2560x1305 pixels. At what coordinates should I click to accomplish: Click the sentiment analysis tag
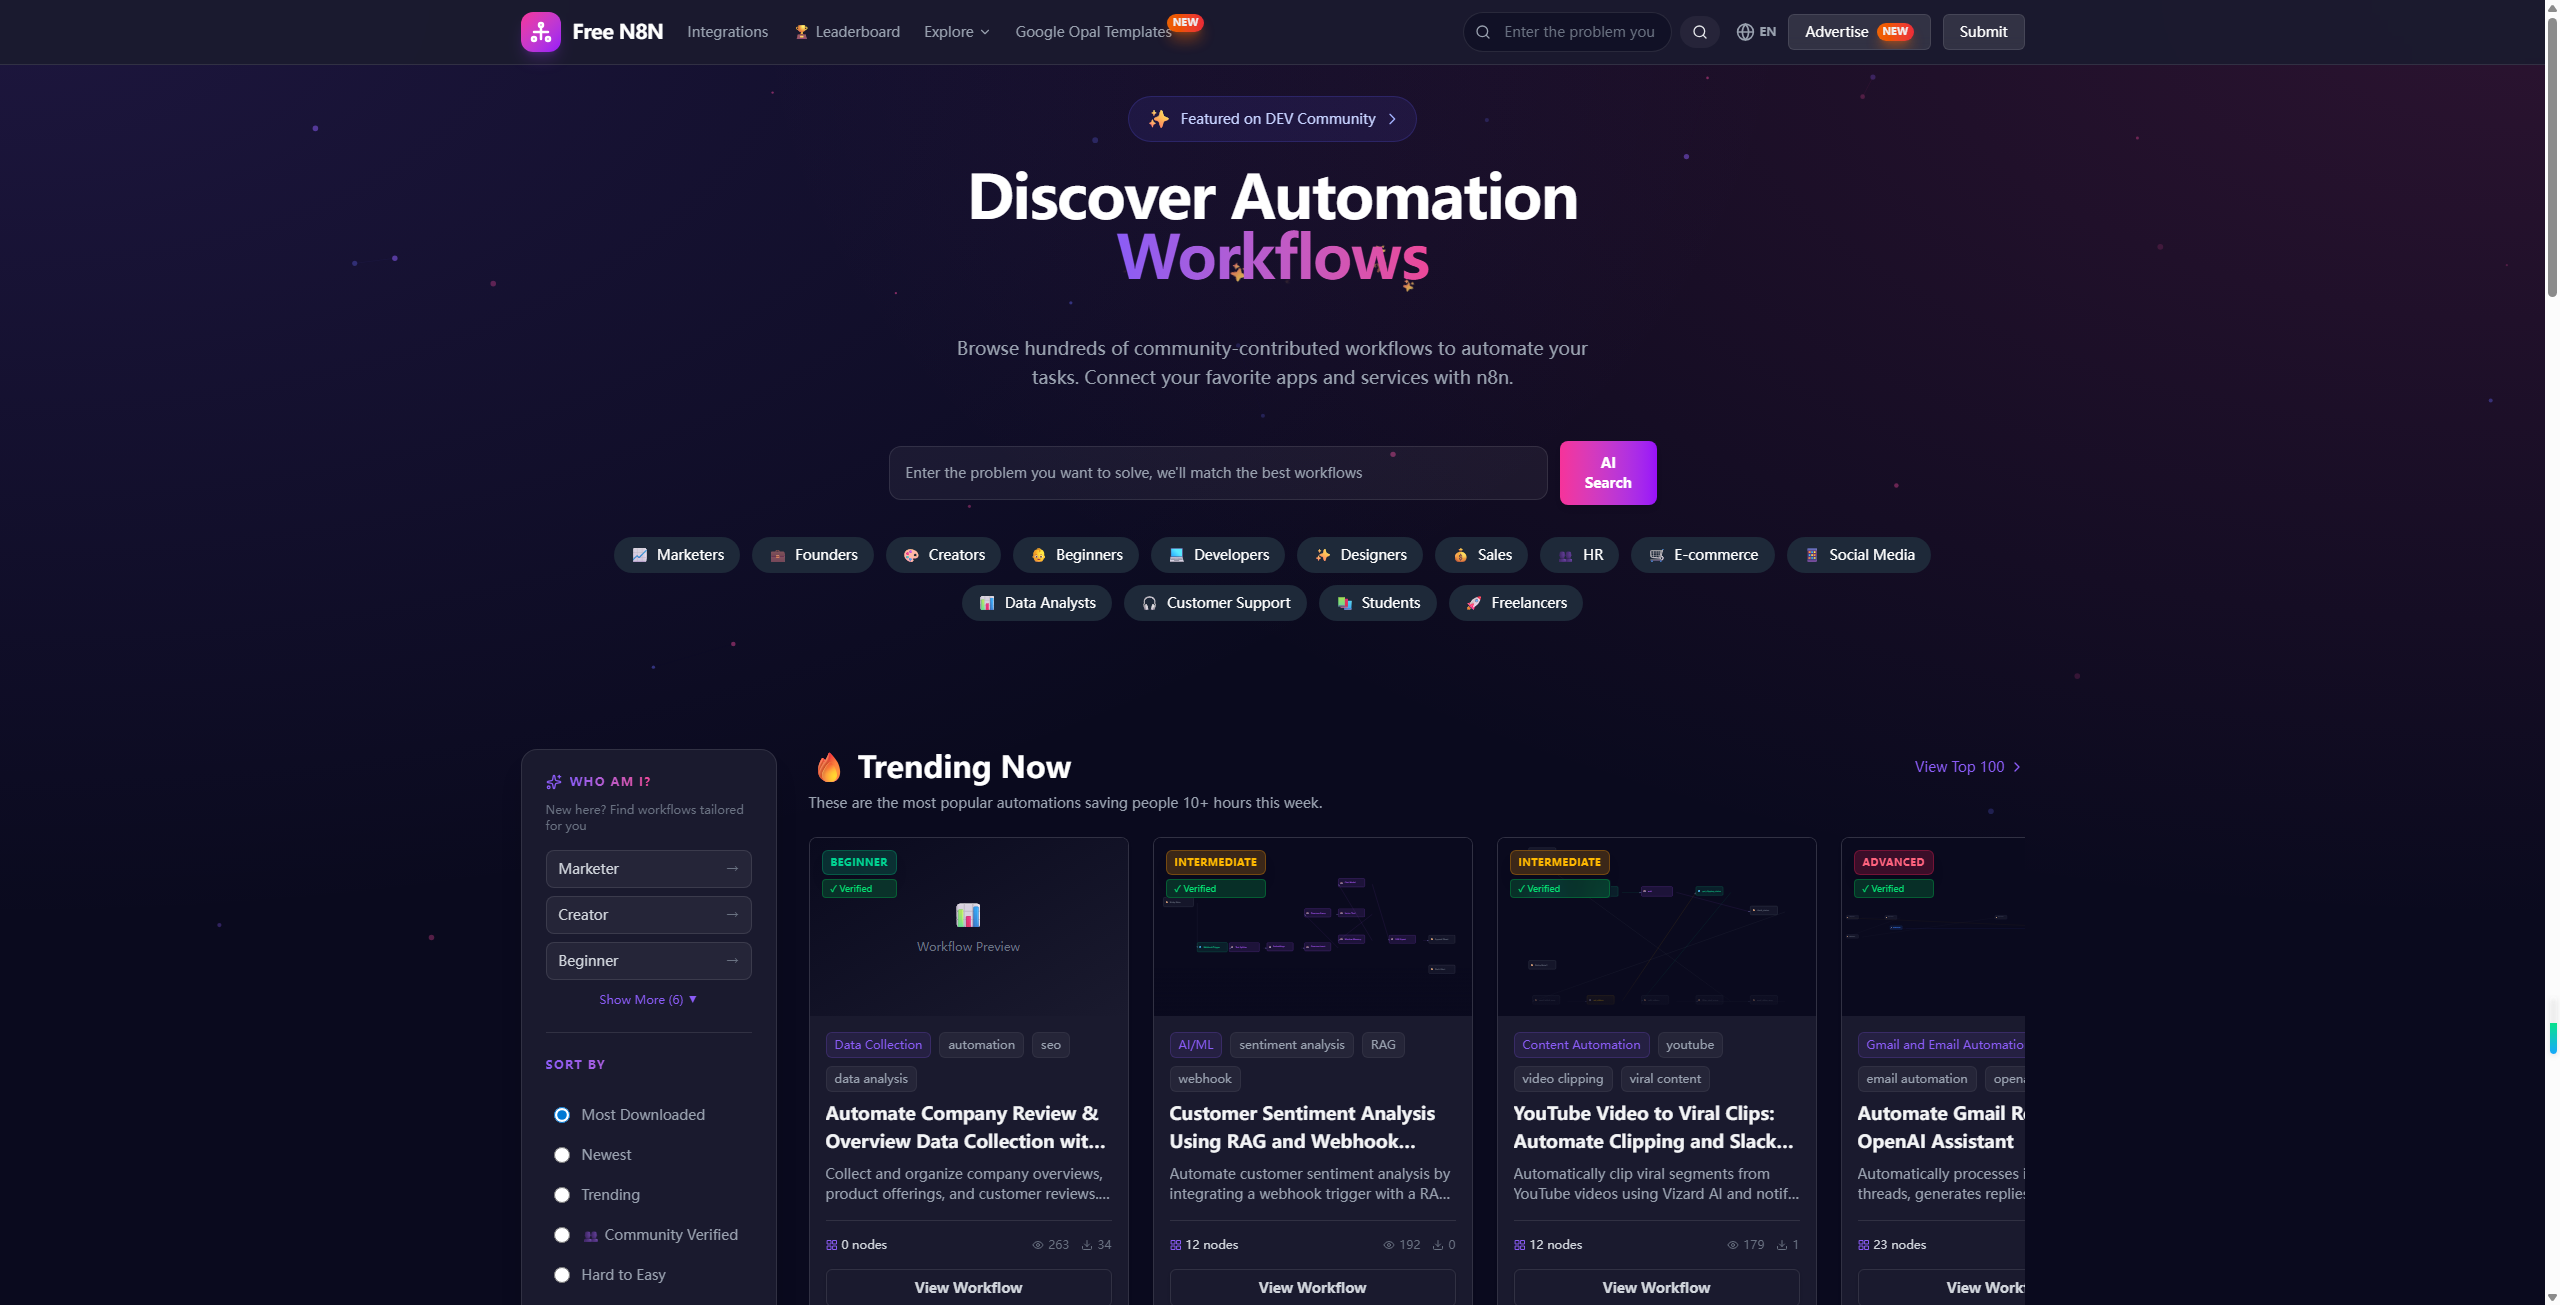point(1292,1045)
